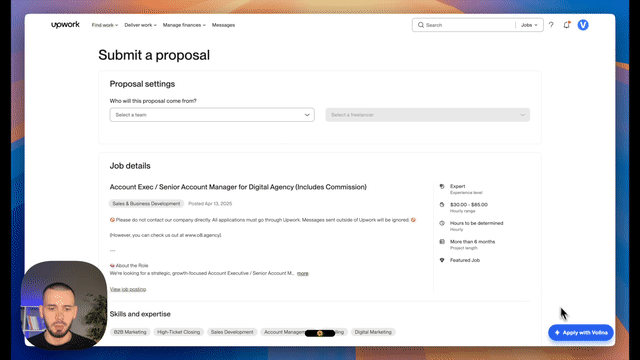Click the Sales & Business Development tag

[x=146, y=203]
